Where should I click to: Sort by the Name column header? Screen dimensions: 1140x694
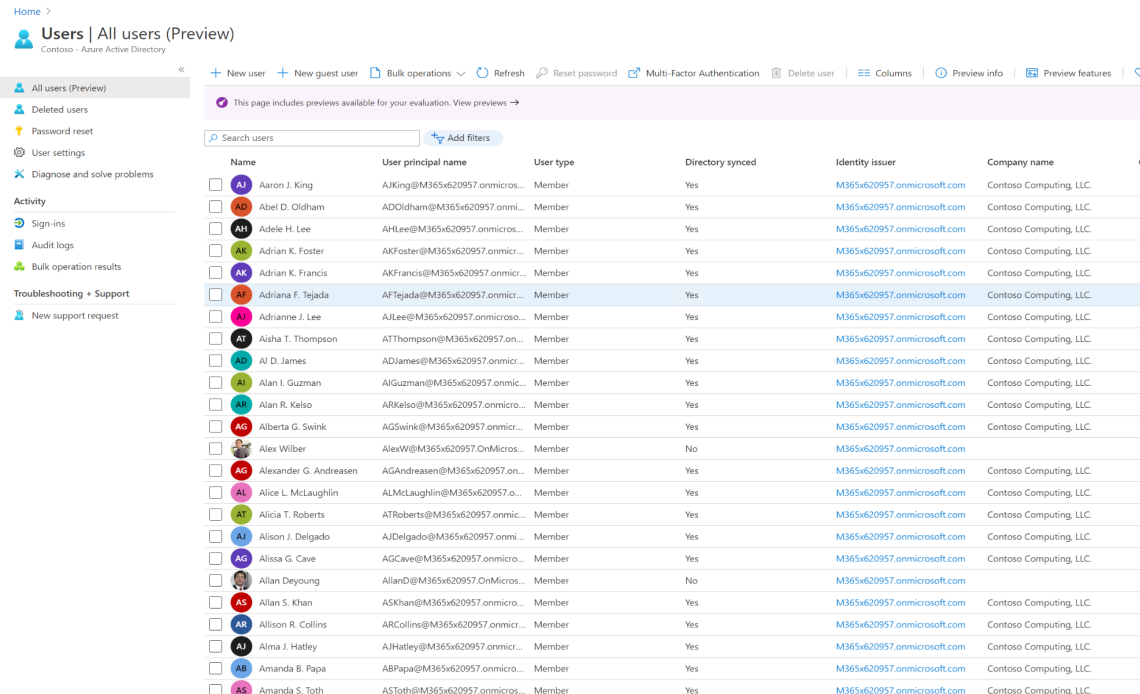coord(243,162)
